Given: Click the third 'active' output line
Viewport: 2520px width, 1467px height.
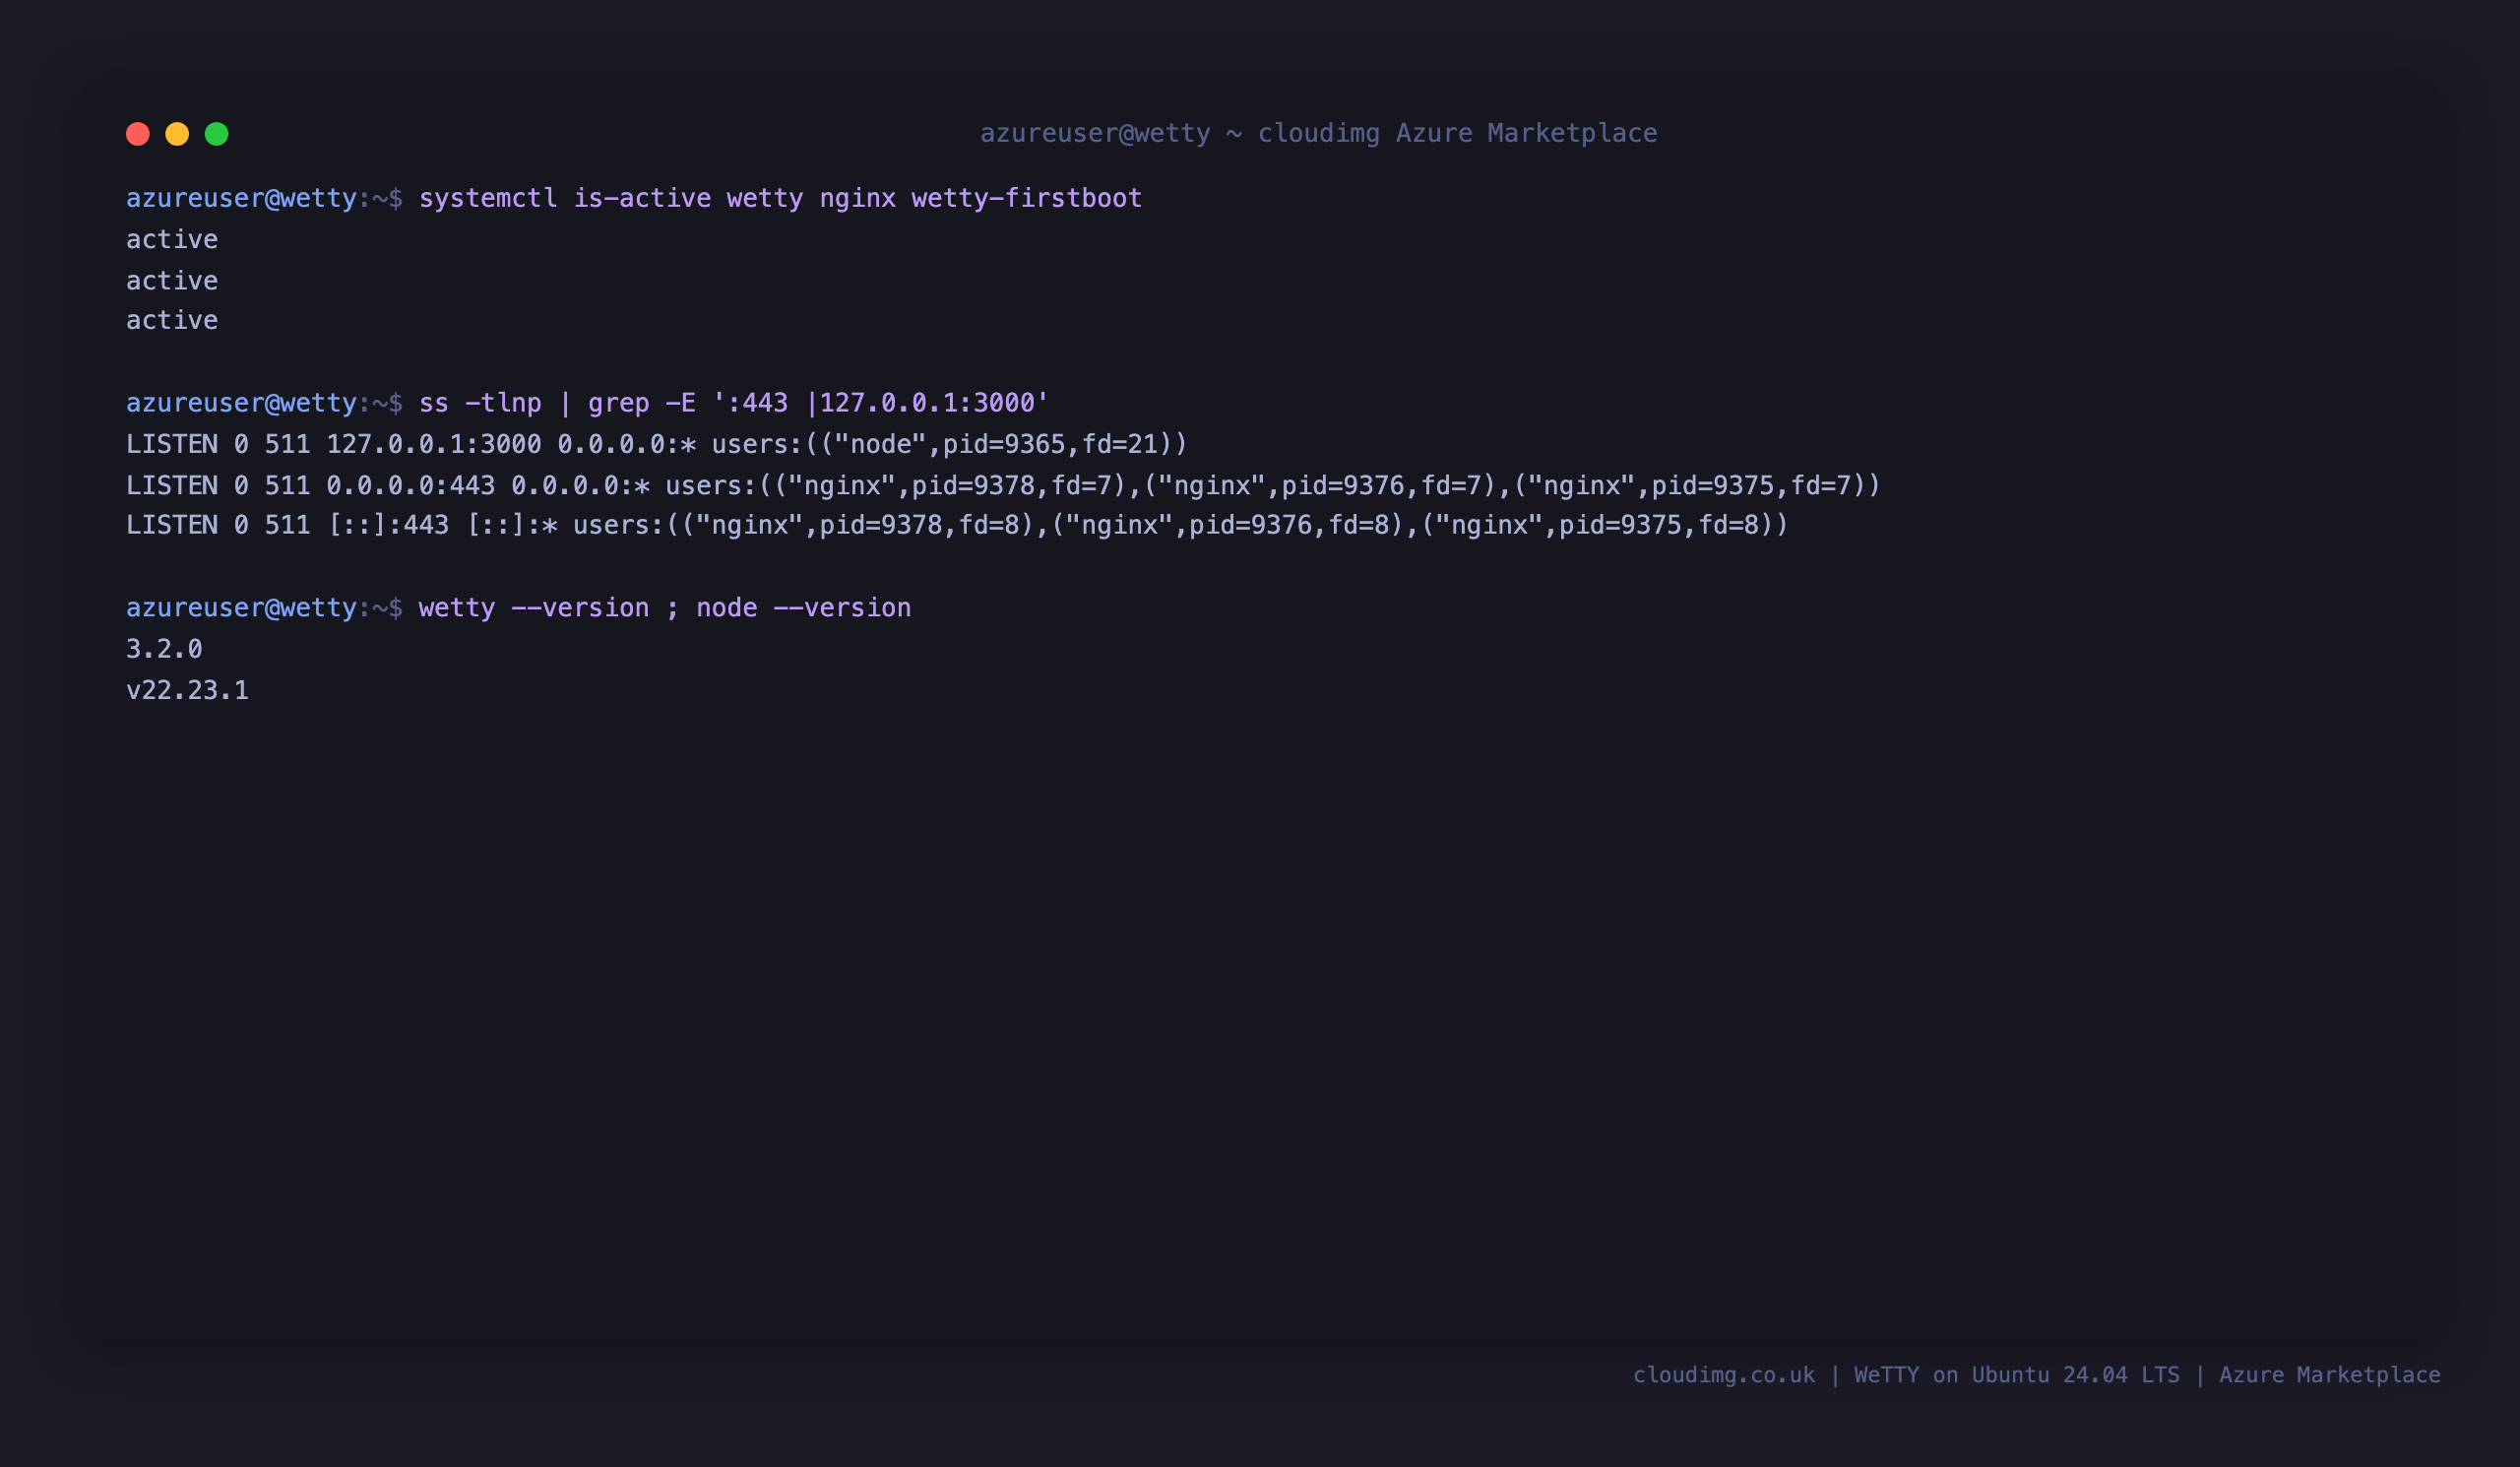Looking at the screenshot, I should tap(172, 320).
